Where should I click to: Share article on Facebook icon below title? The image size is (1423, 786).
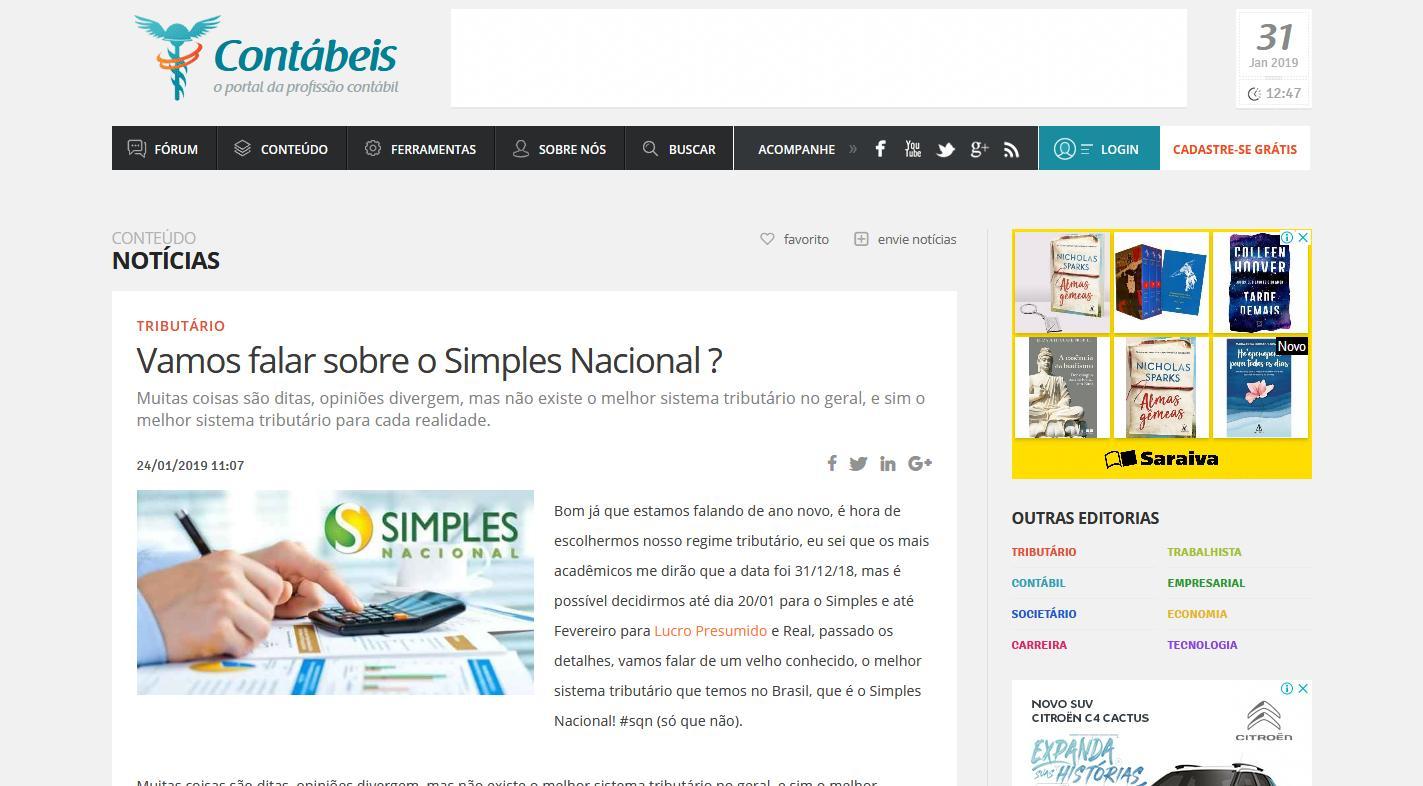831,463
